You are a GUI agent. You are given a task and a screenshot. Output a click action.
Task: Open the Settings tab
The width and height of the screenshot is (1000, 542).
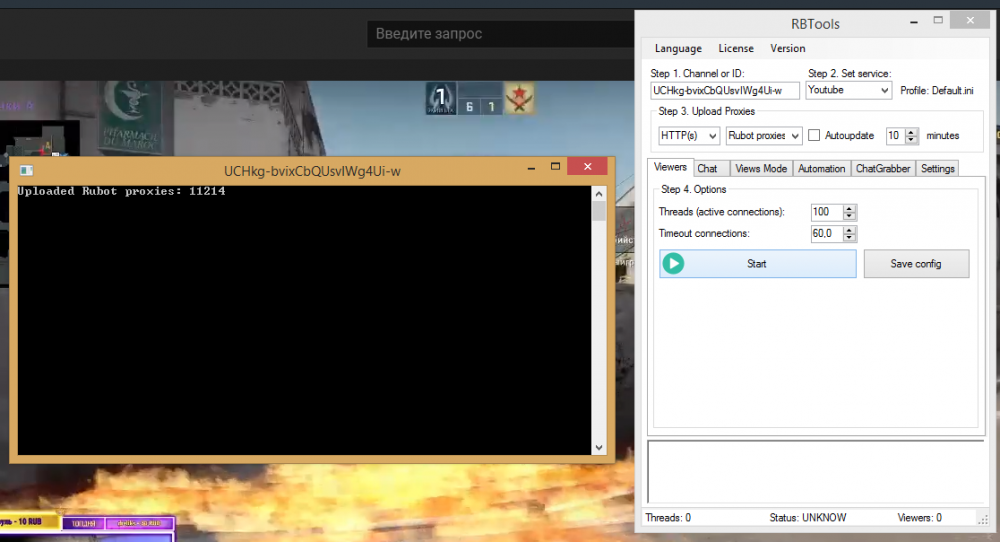click(x=937, y=169)
